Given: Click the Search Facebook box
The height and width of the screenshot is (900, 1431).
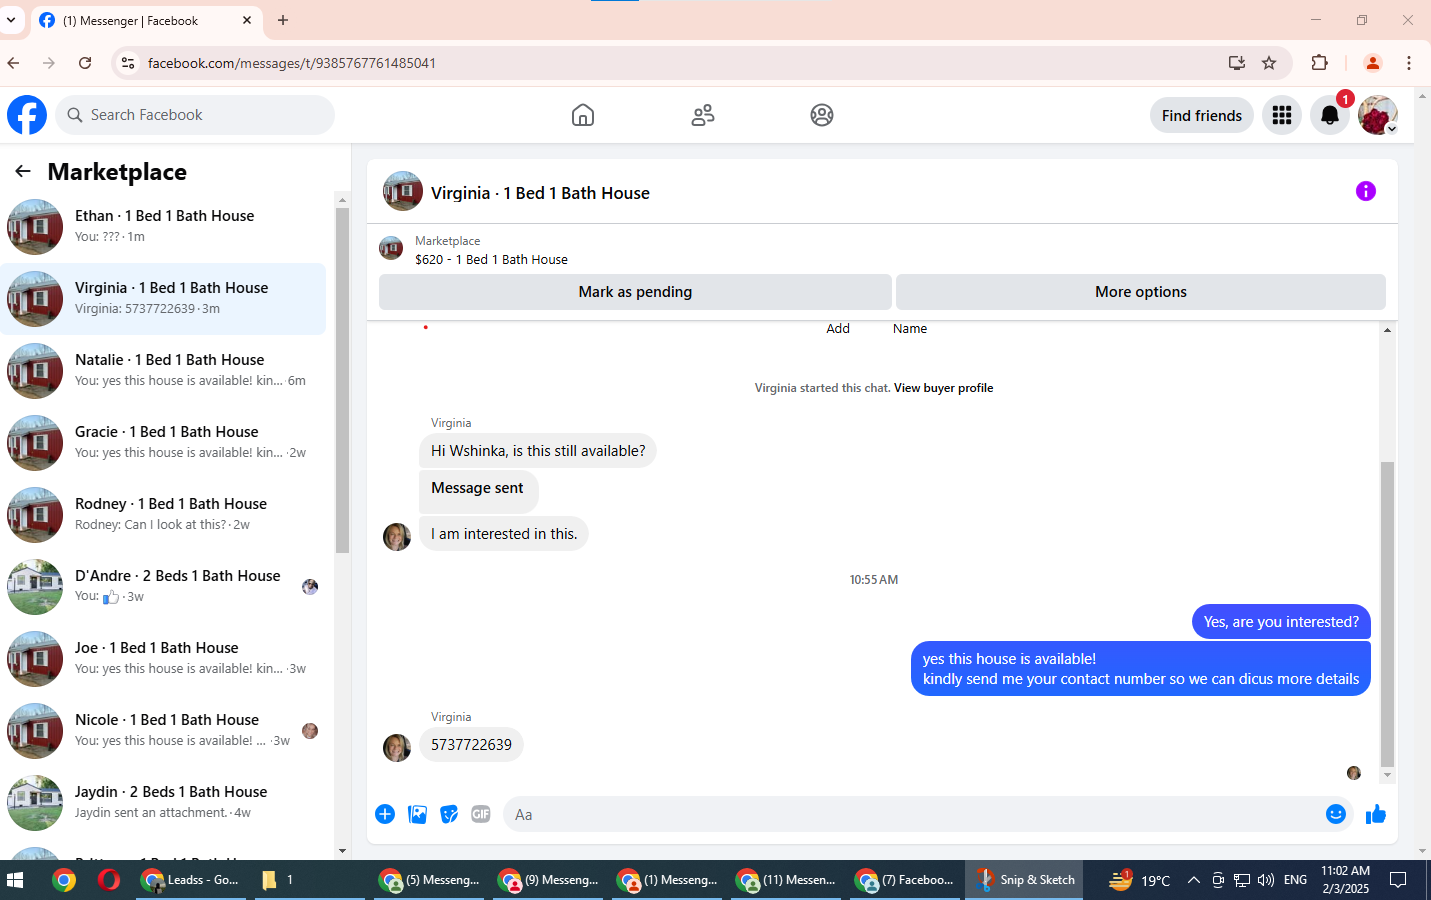Looking at the screenshot, I should [195, 115].
